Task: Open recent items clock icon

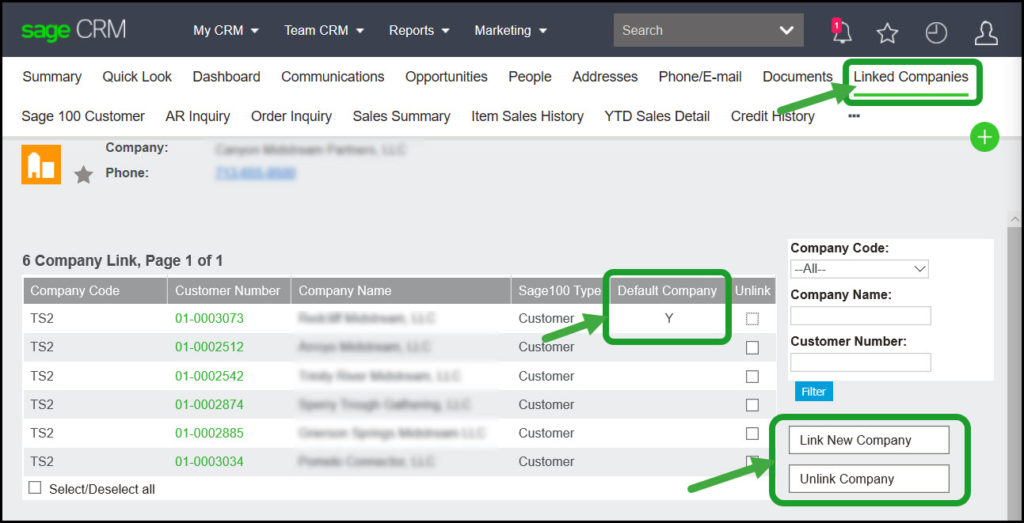Action: (x=936, y=33)
